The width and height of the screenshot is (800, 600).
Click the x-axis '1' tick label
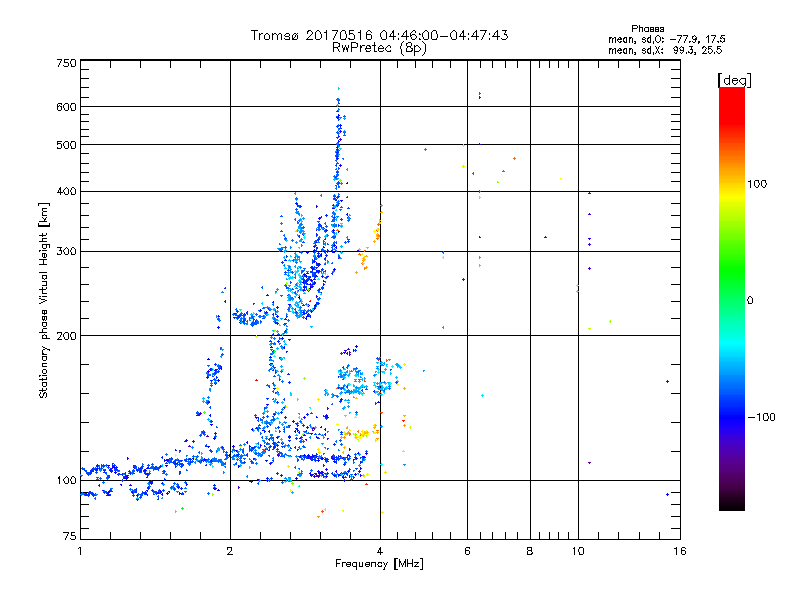pyautogui.click(x=80, y=551)
